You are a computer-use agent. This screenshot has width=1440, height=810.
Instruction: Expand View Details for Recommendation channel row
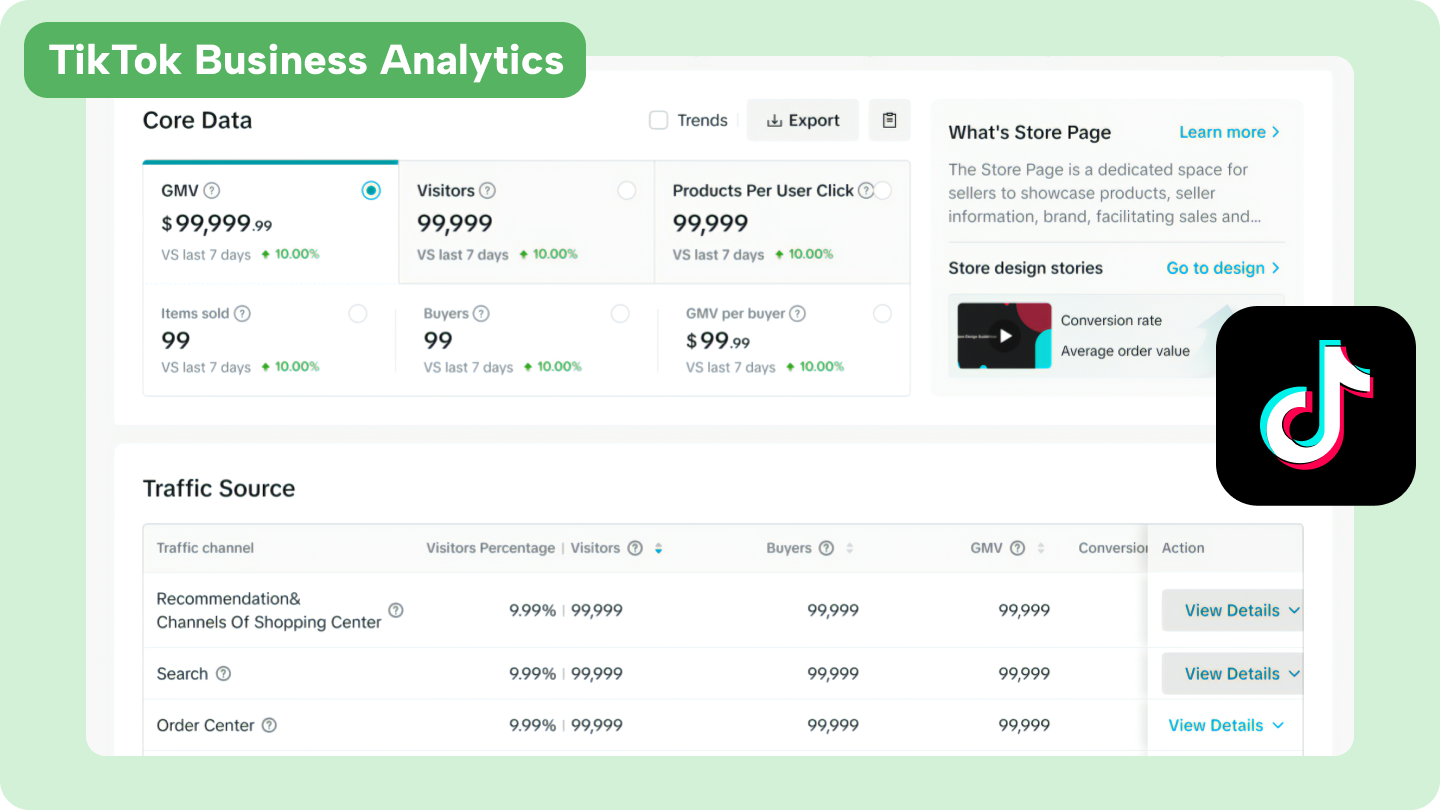1231,610
